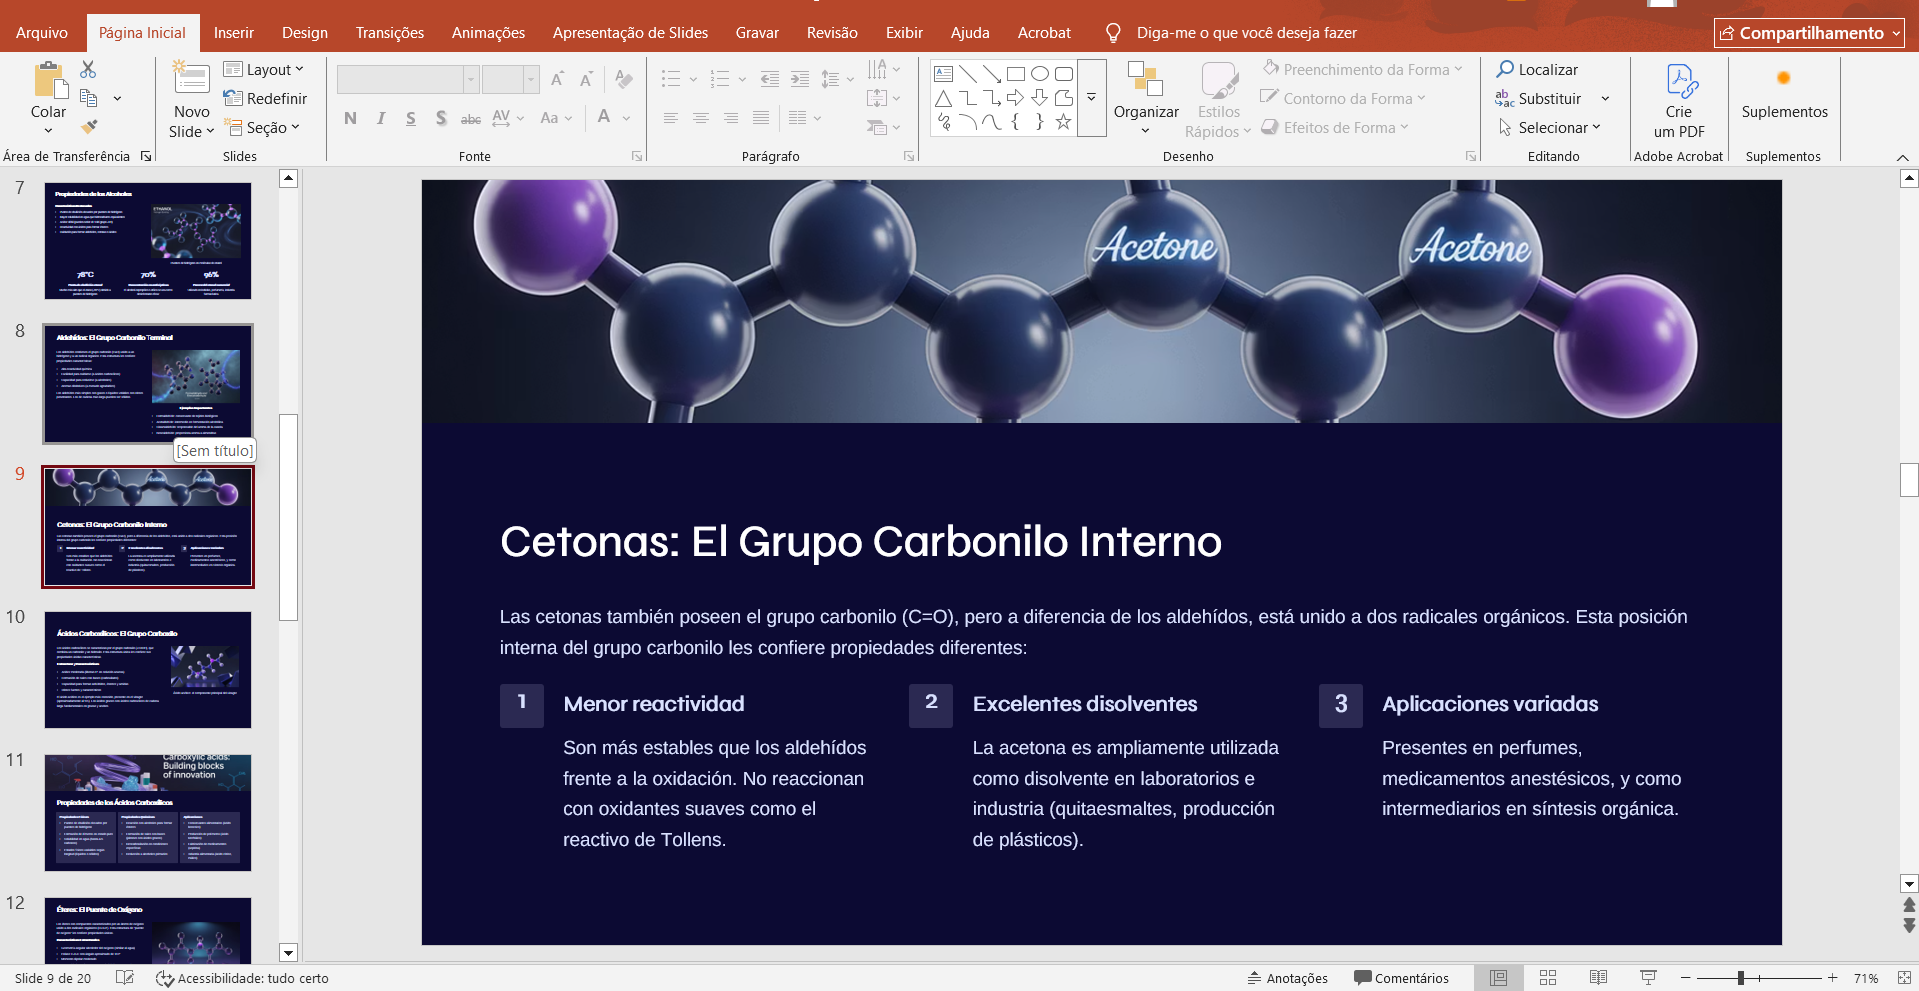Select the oval shape in gallery

click(1040, 74)
